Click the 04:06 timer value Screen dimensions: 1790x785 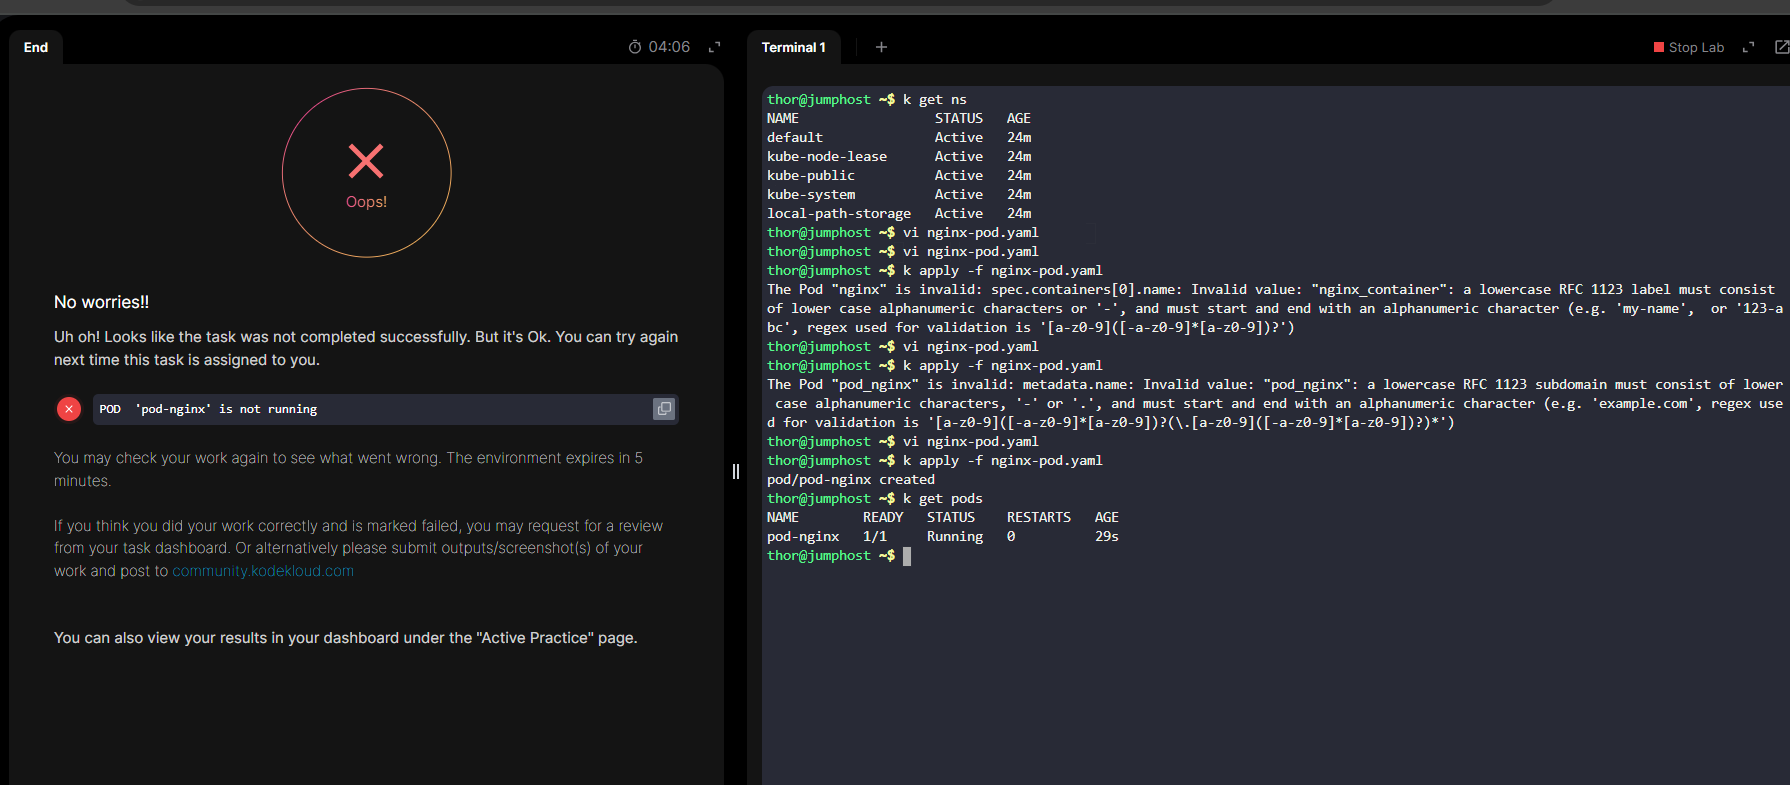click(x=669, y=47)
